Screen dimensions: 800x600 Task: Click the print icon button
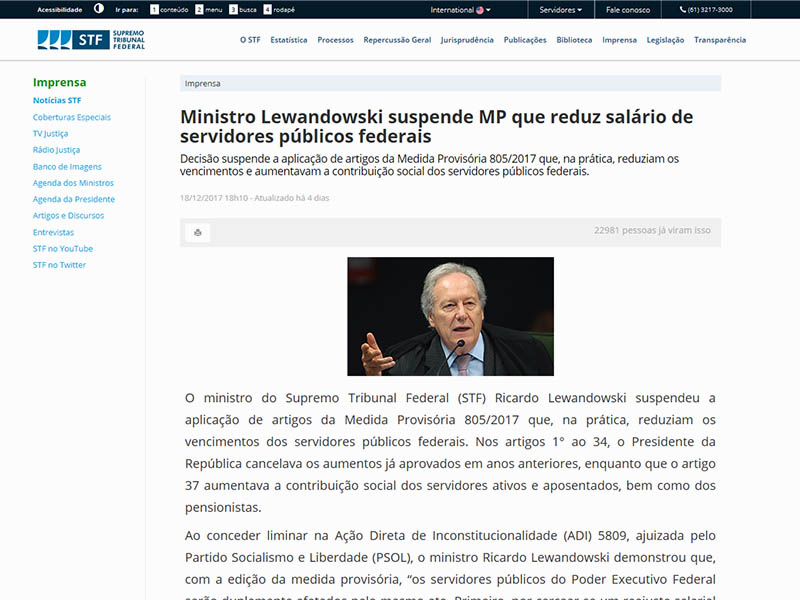click(x=197, y=233)
